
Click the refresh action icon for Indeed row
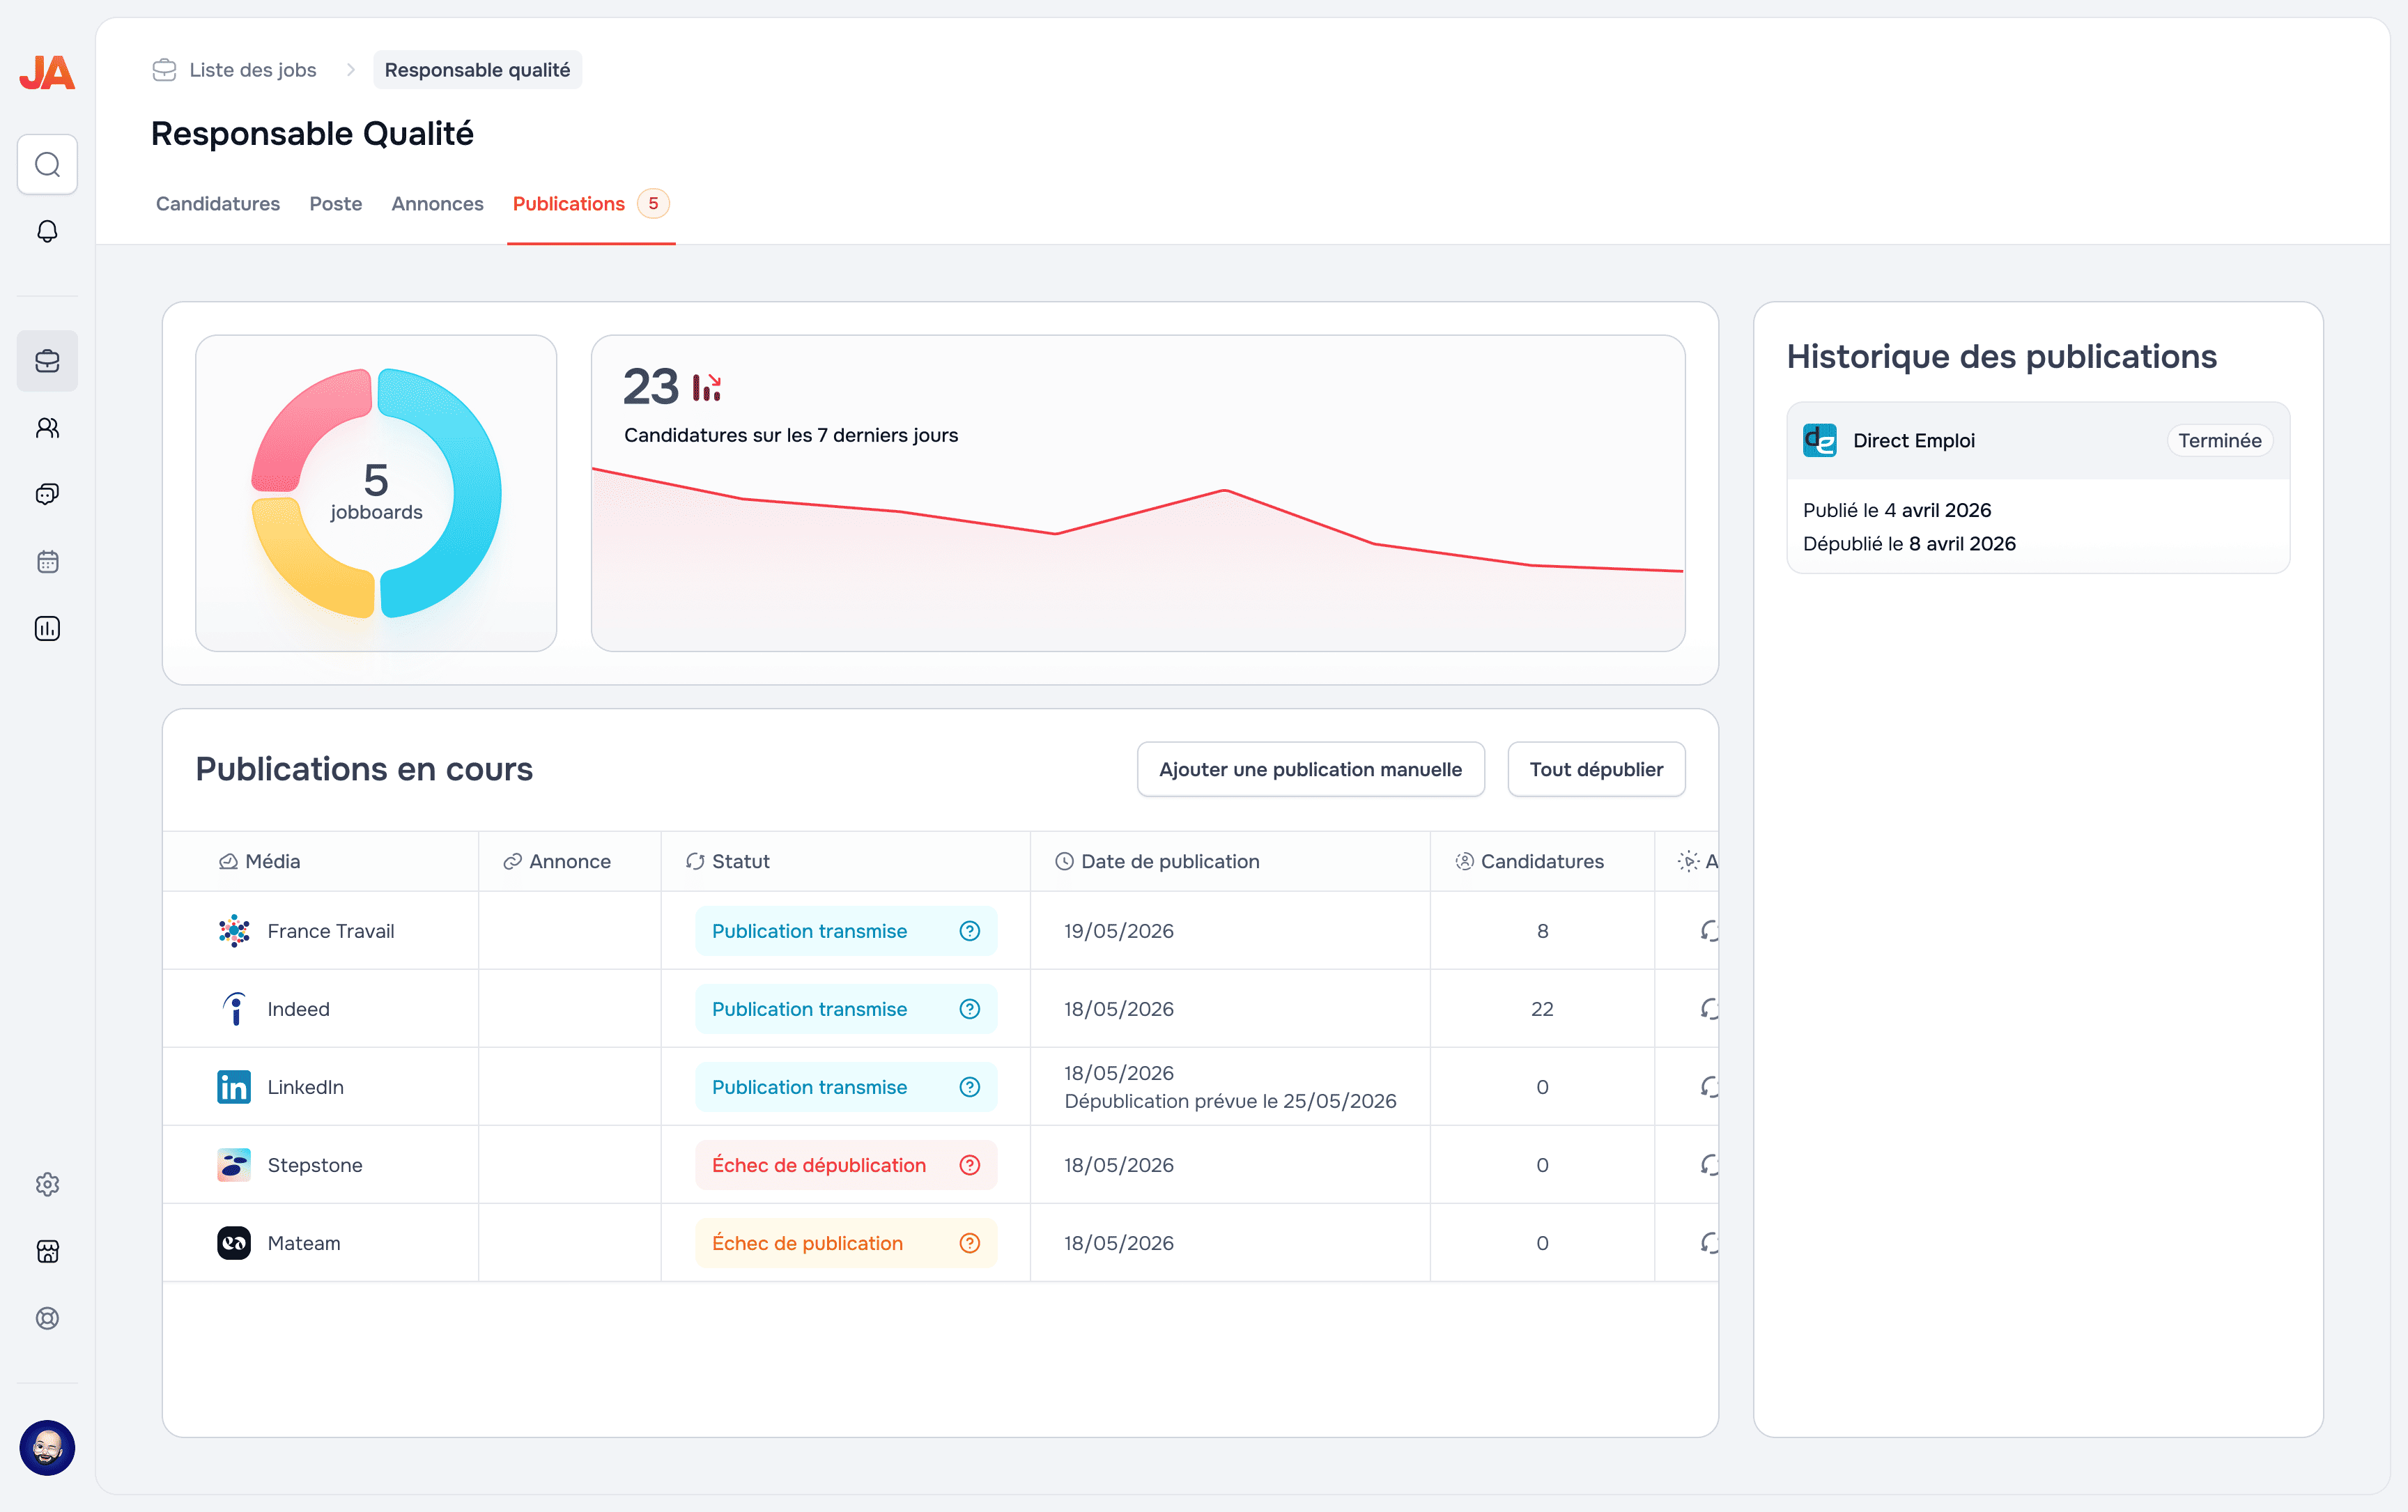click(1709, 1009)
